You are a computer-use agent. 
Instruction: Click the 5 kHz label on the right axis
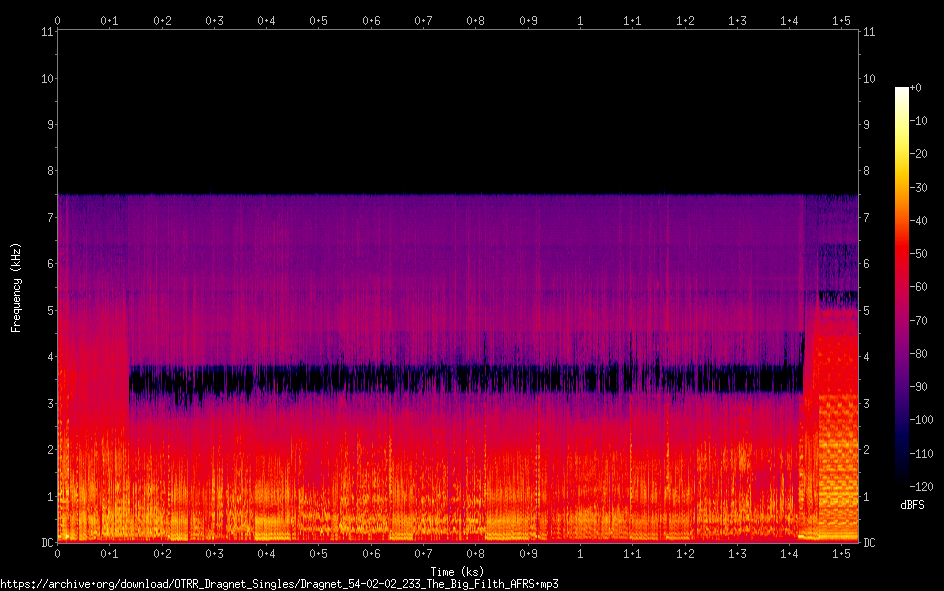[868, 311]
